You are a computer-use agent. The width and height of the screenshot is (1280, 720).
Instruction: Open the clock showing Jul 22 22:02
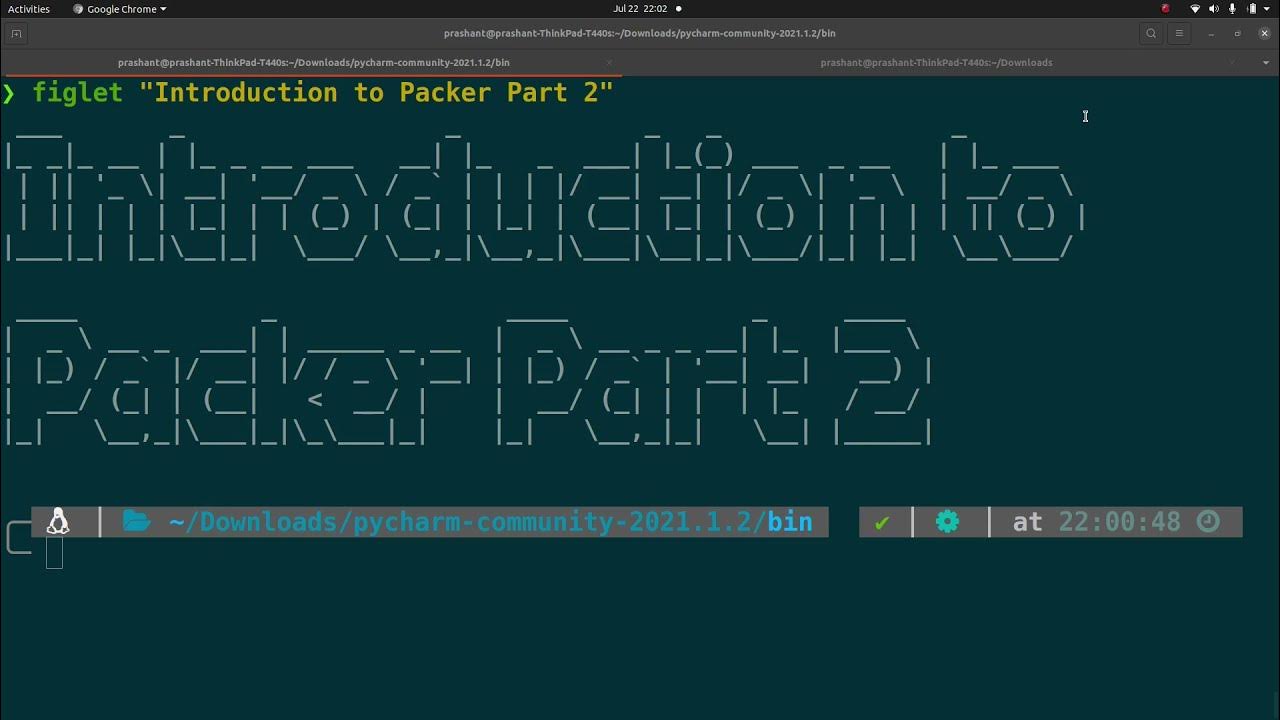[x=640, y=9]
